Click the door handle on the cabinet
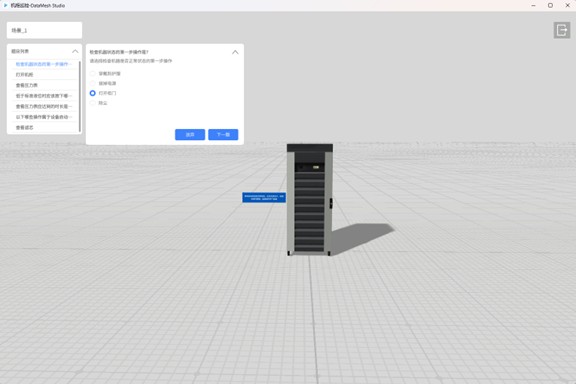Viewport: 576px width, 384px height. point(331,203)
